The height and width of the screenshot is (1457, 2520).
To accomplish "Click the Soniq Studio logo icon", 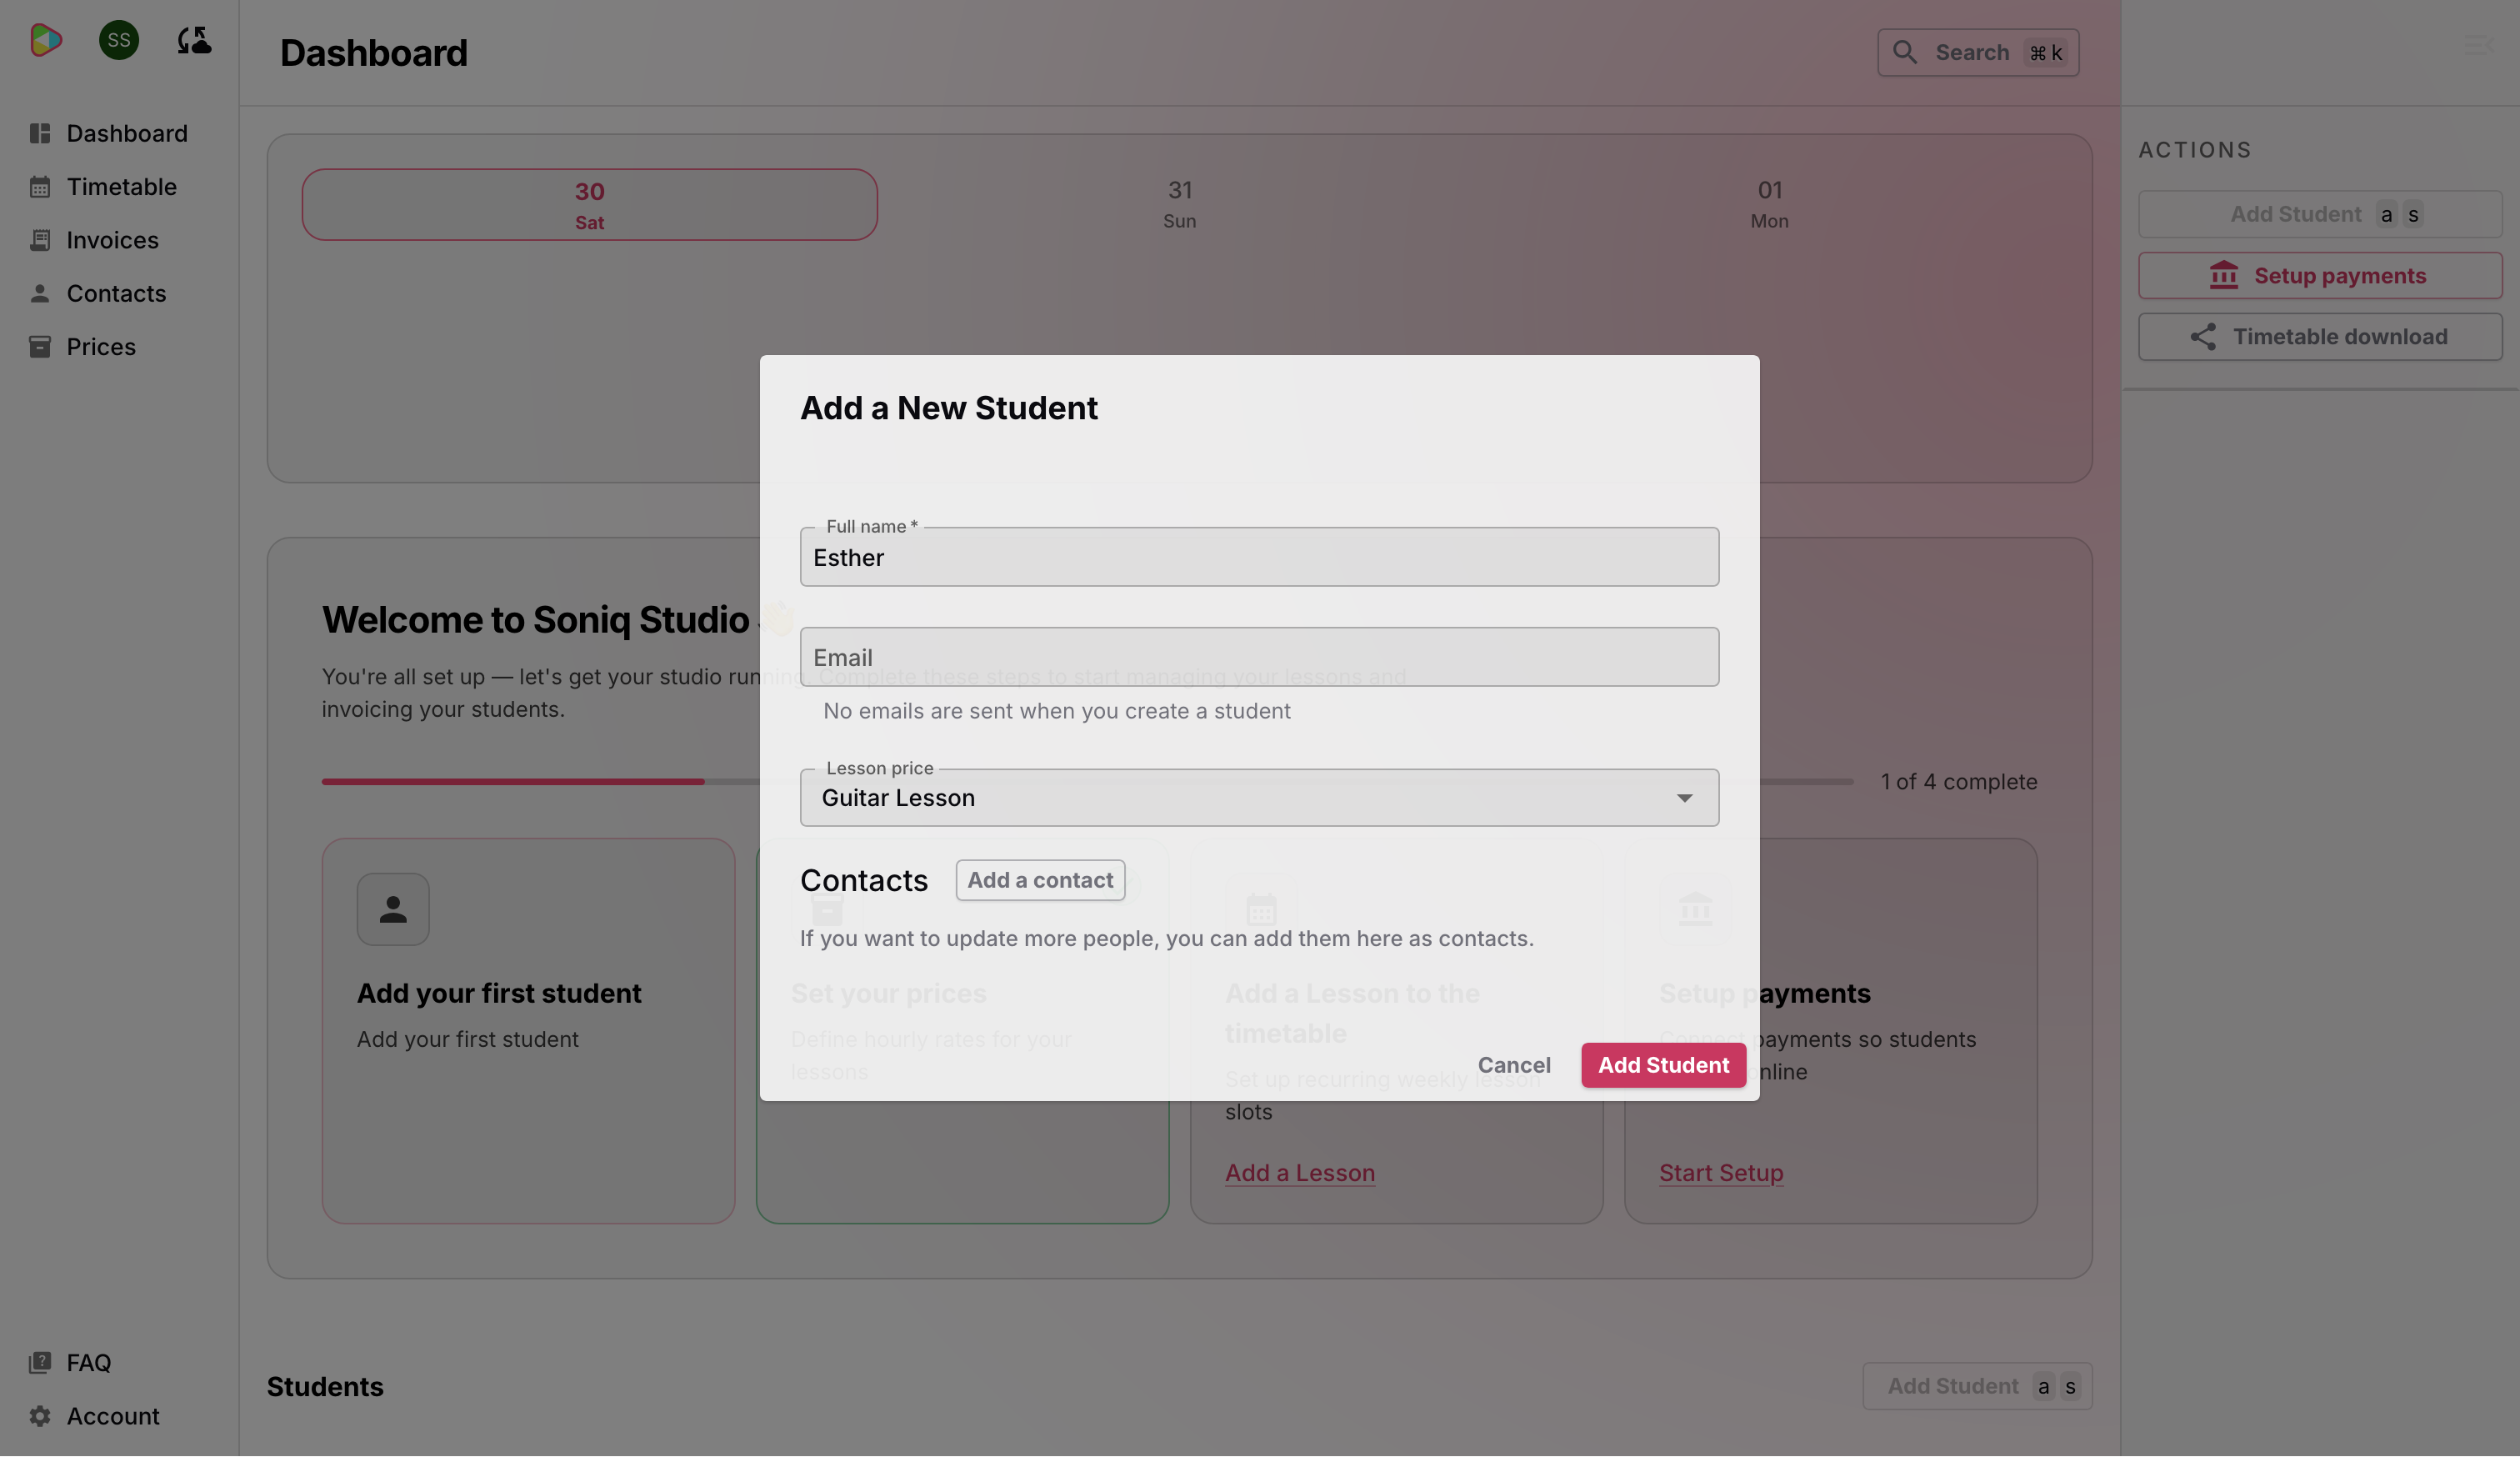I will [46, 40].
